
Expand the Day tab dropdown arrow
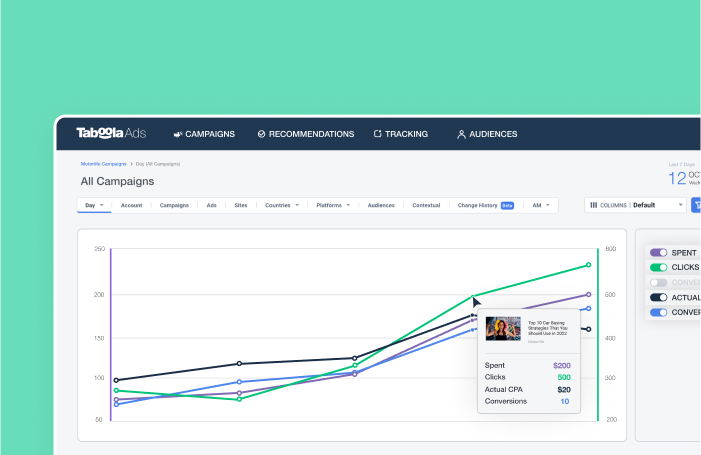point(101,205)
